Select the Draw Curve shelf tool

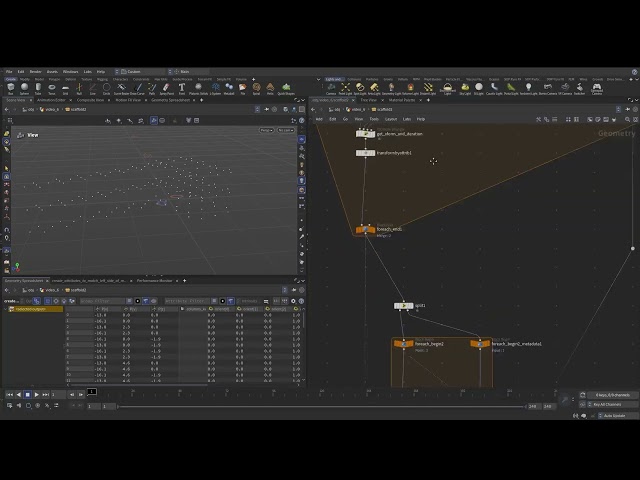click(137, 89)
